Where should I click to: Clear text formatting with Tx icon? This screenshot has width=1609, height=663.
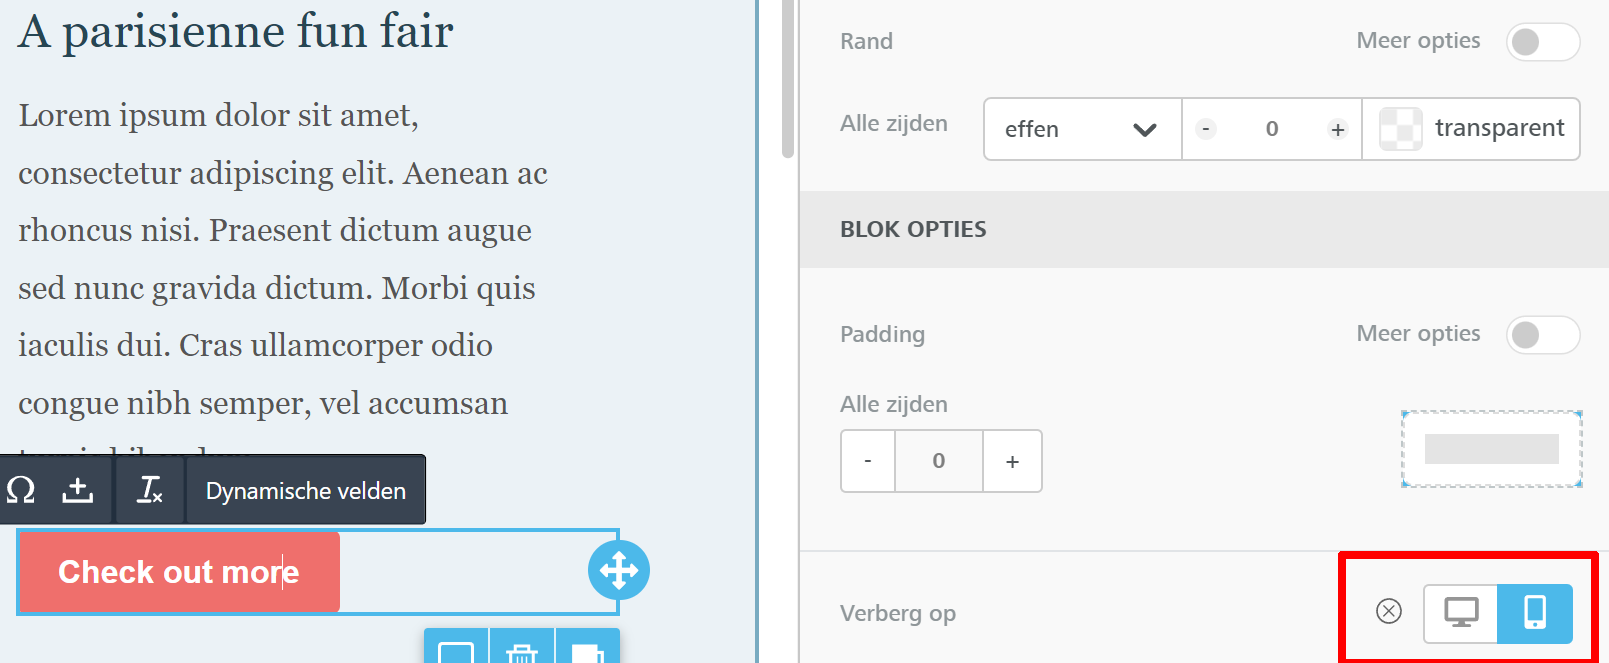tap(150, 490)
